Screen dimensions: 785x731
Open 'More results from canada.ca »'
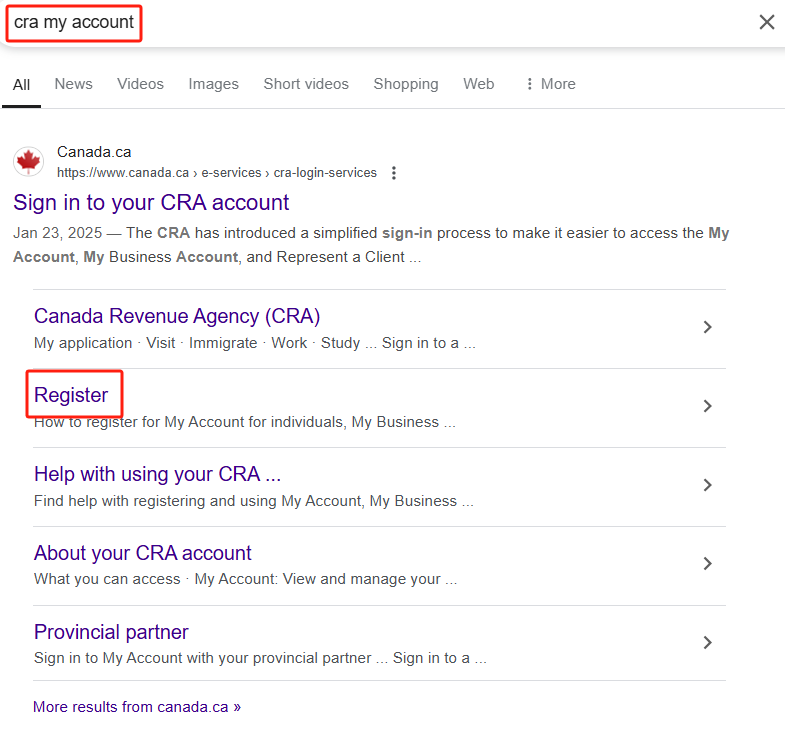(137, 707)
